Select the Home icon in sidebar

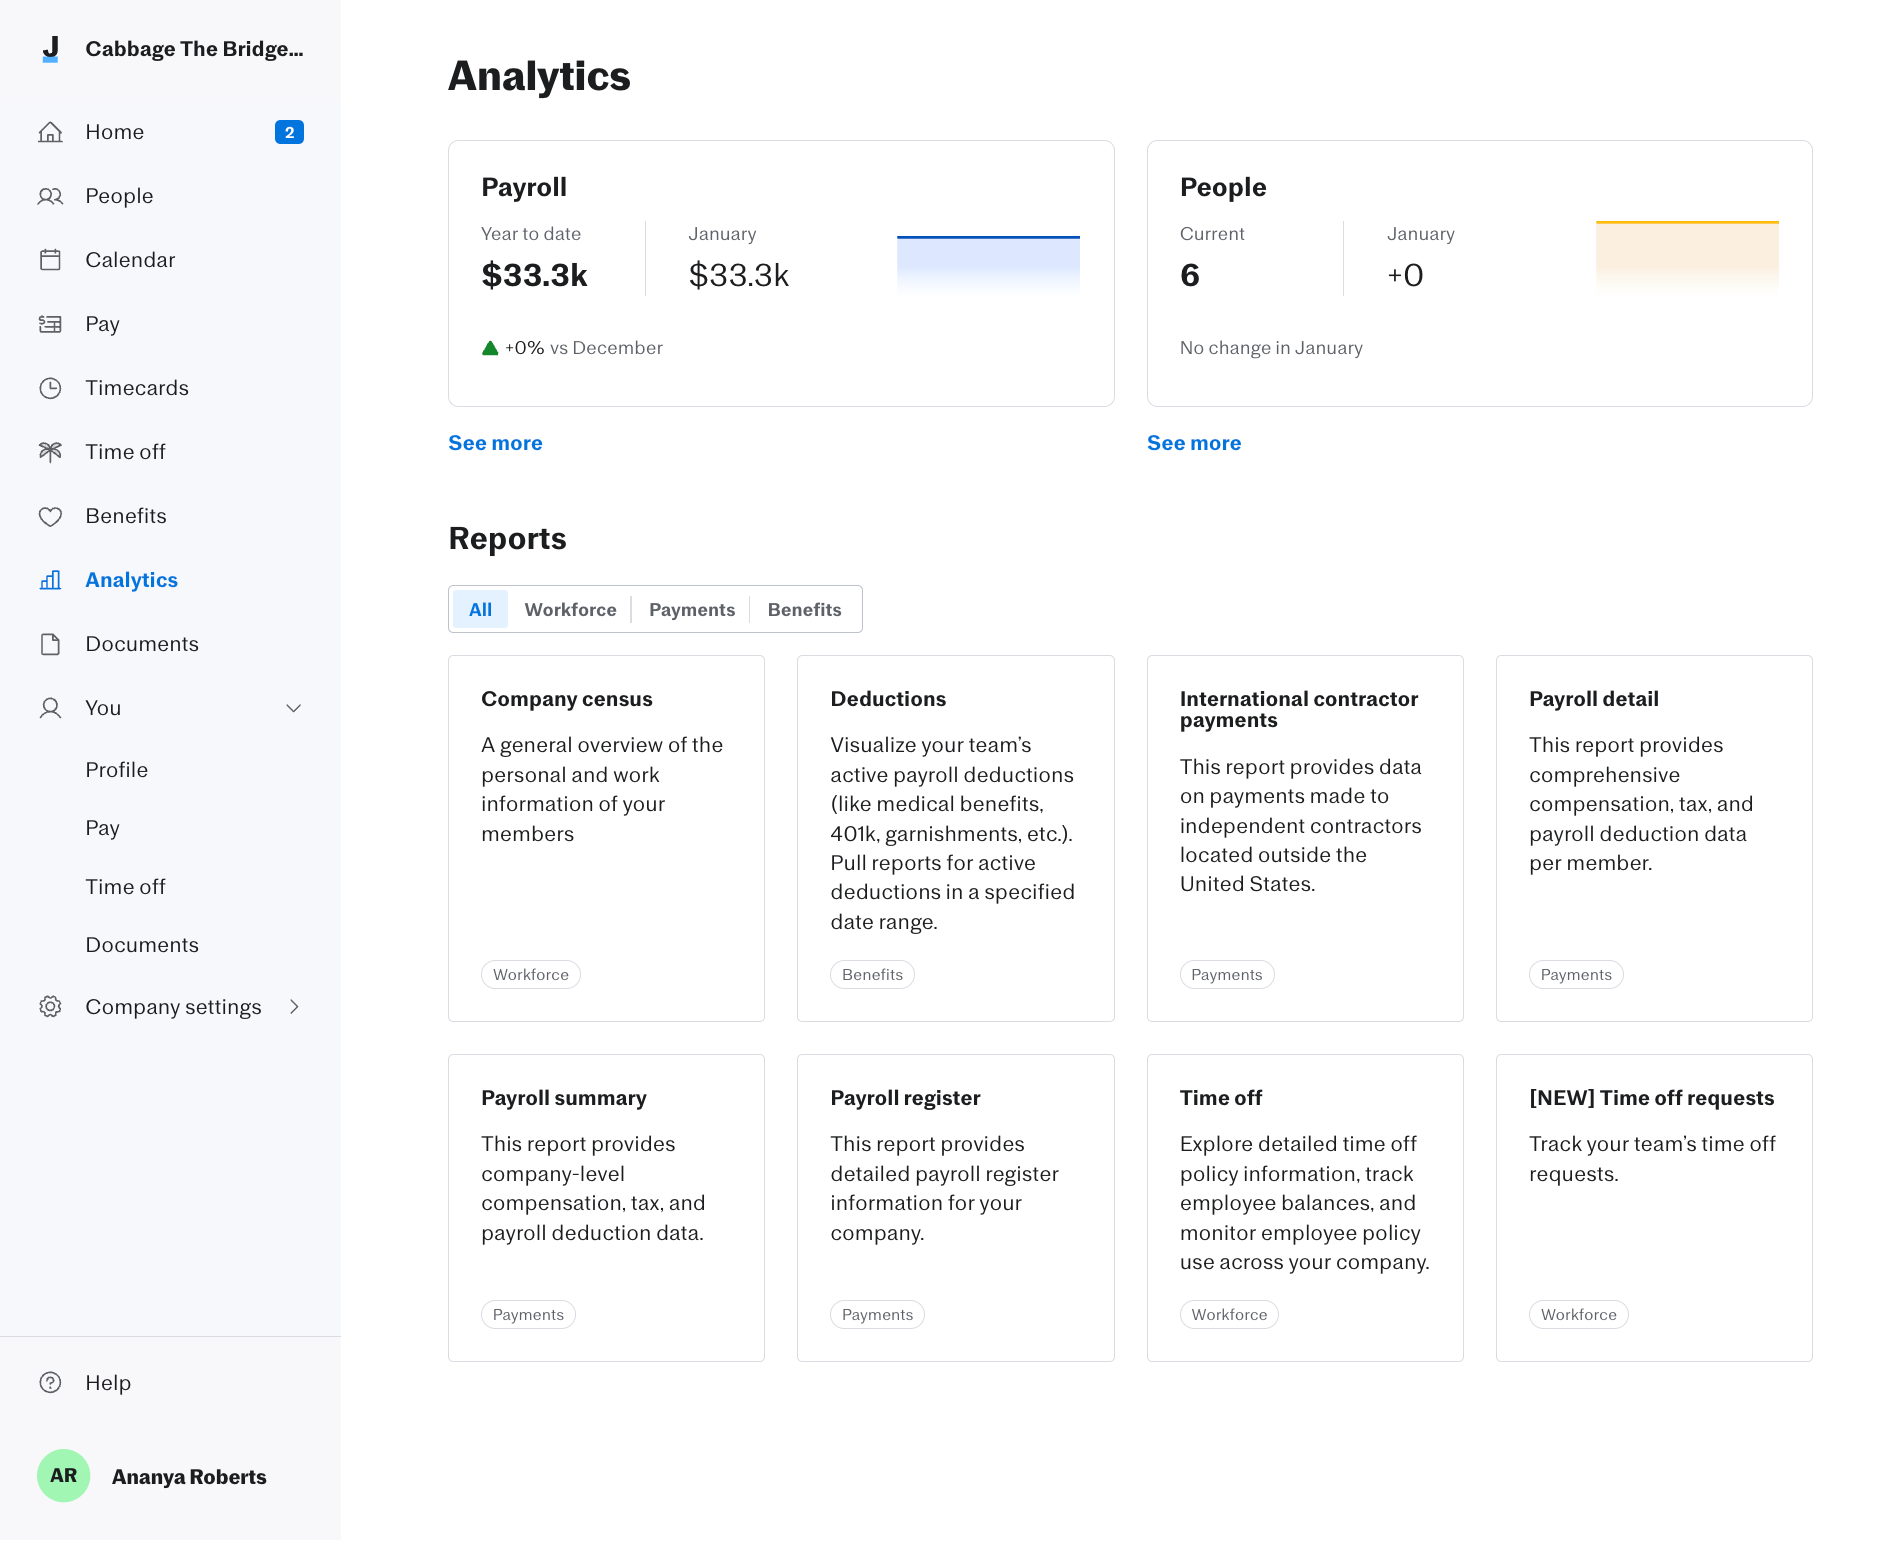51,131
